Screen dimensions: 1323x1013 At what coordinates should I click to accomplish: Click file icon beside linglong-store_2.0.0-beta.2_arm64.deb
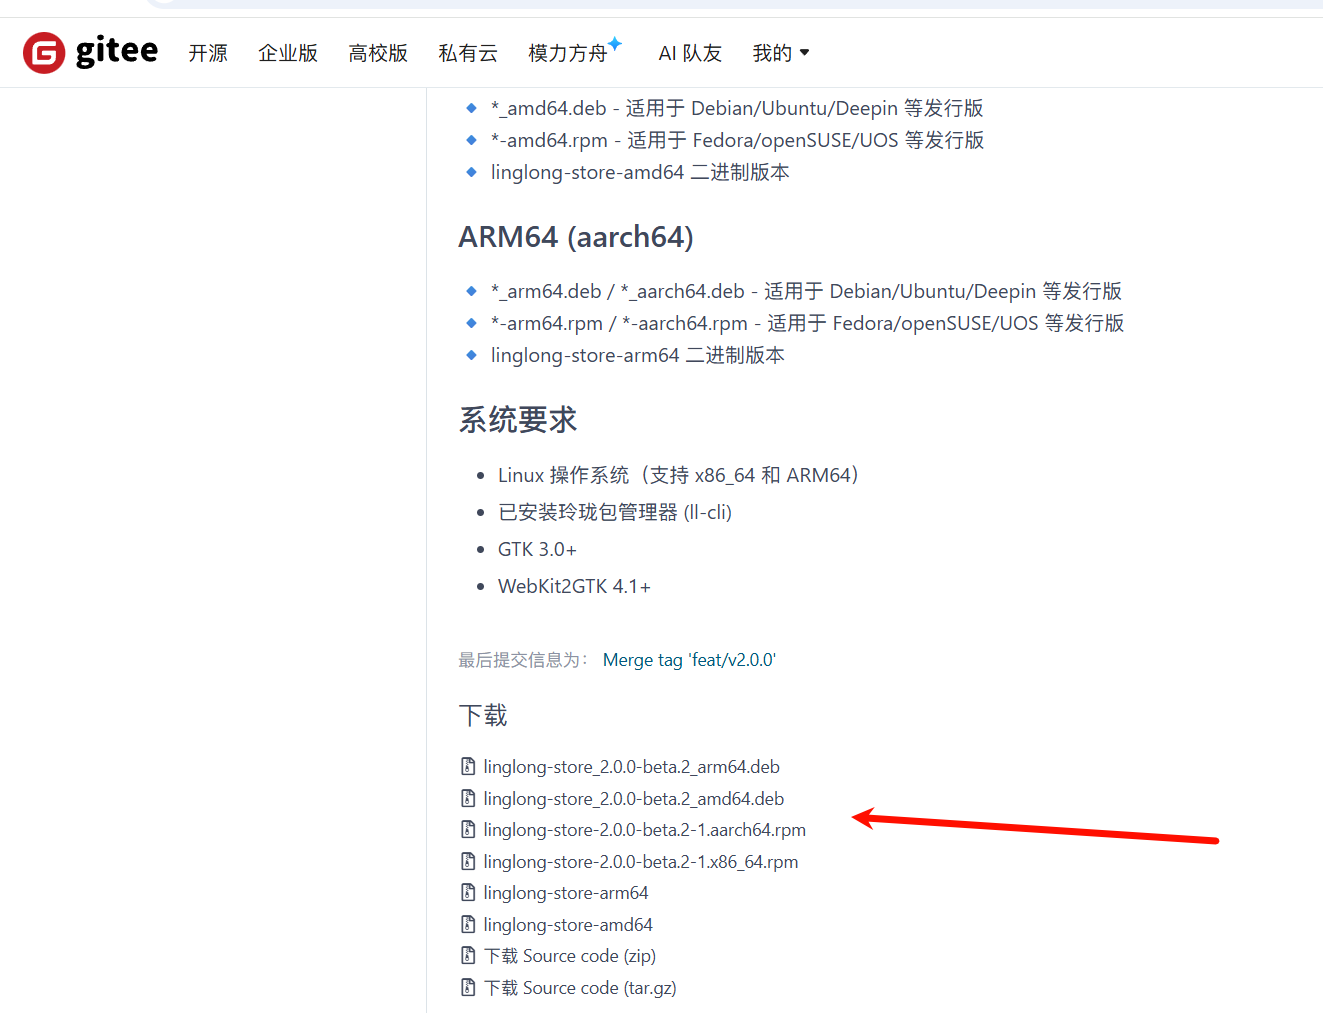[x=468, y=767]
